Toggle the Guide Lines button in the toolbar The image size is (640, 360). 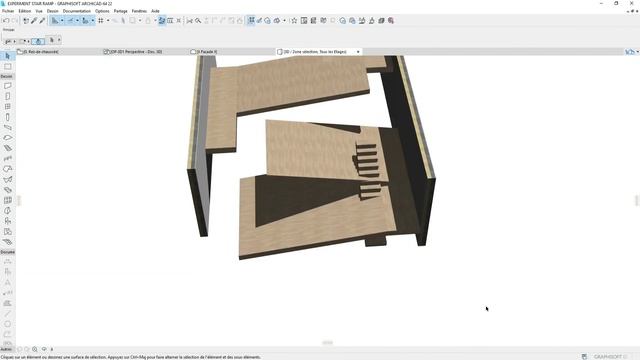55,20
